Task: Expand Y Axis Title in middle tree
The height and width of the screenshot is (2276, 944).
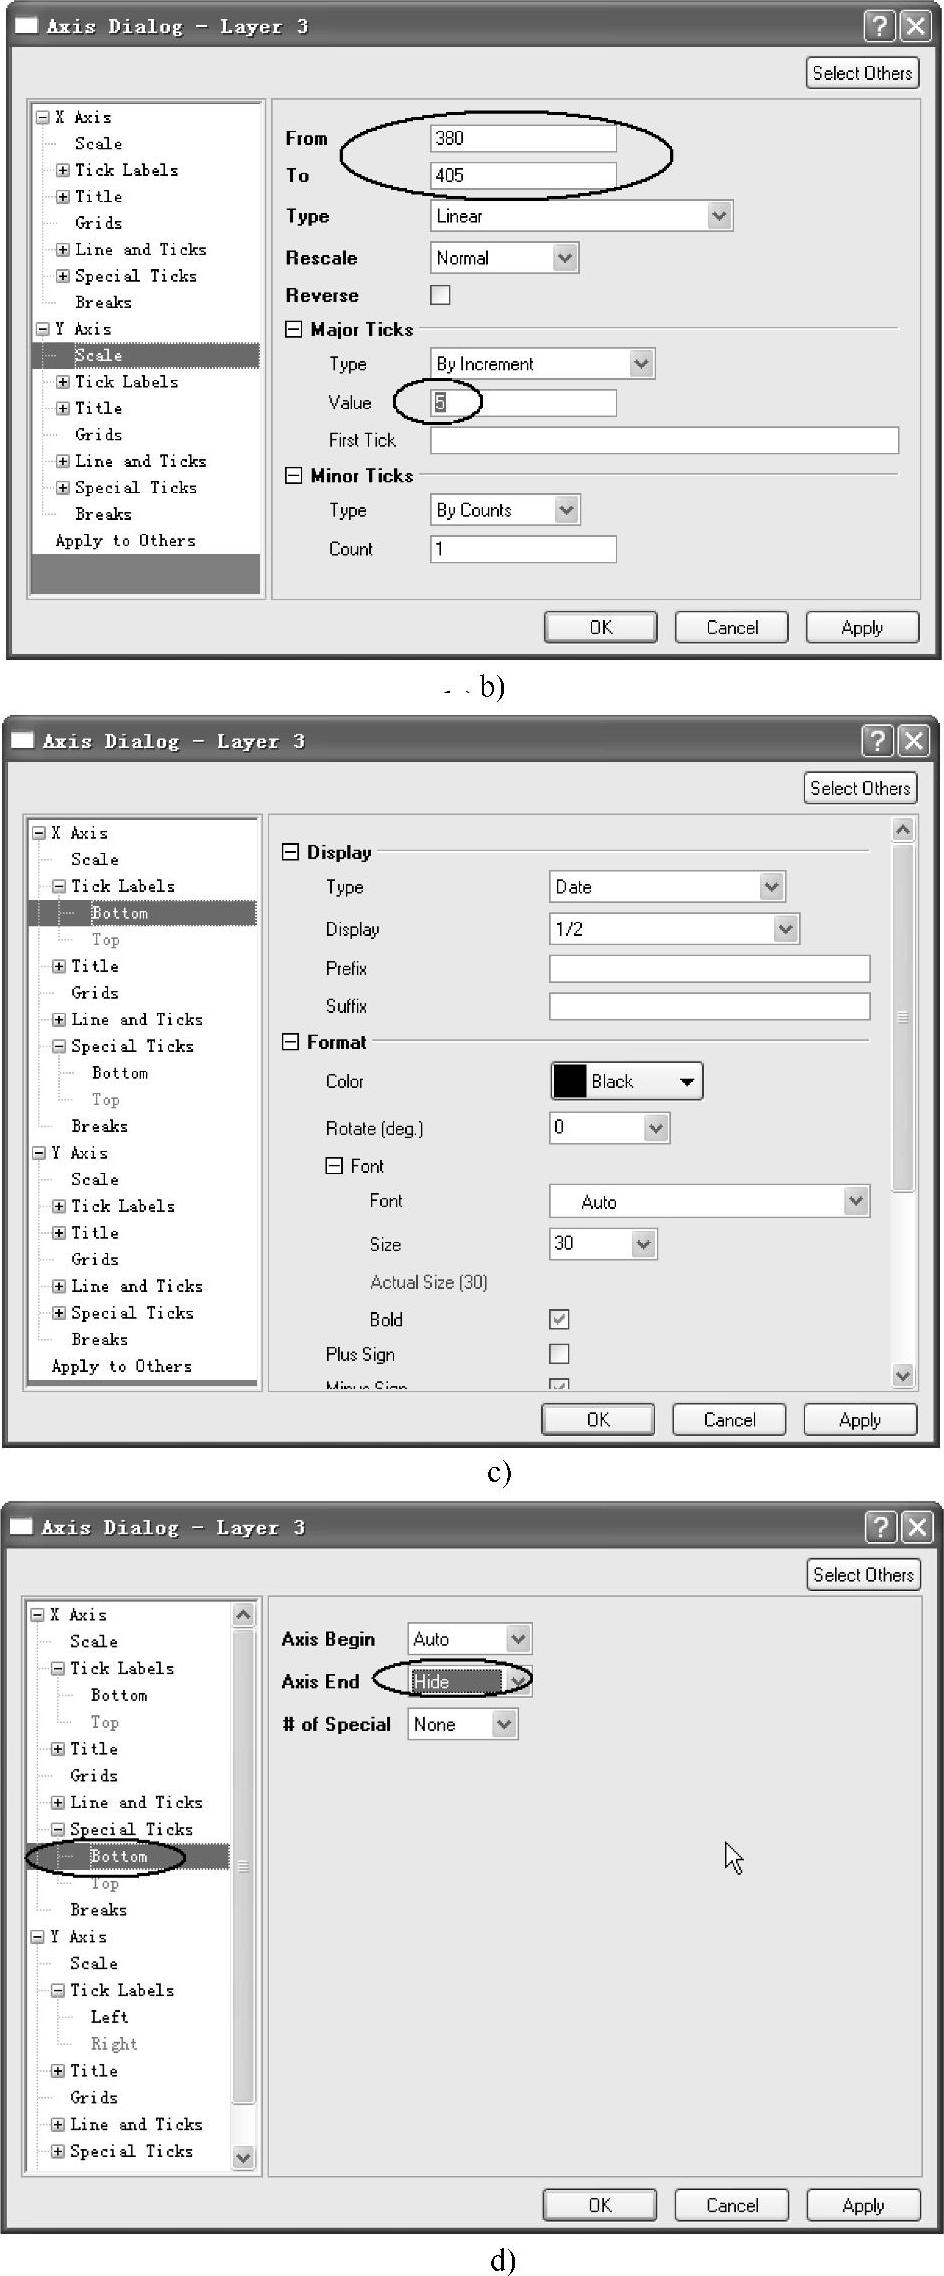Action: click(58, 1233)
